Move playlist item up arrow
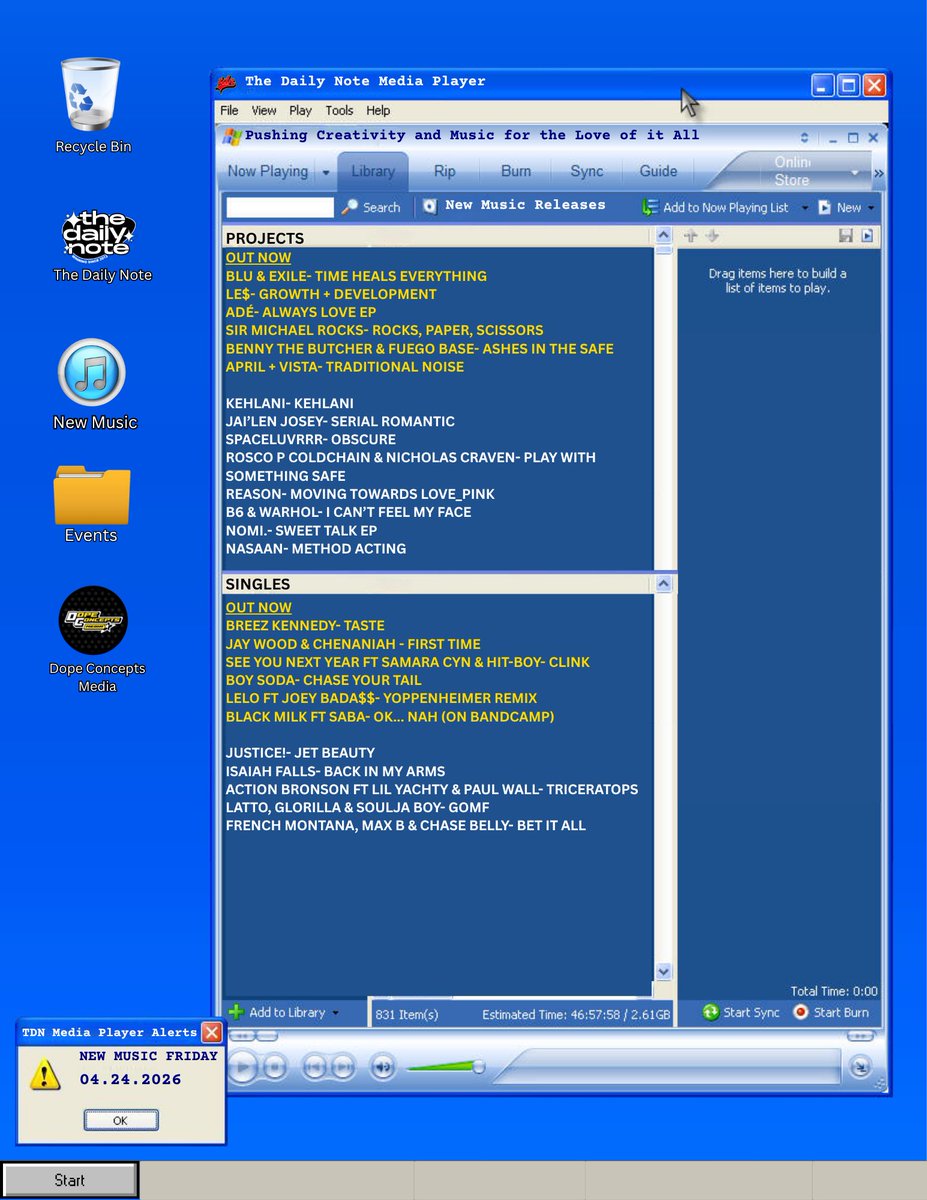 coord(691,236)
